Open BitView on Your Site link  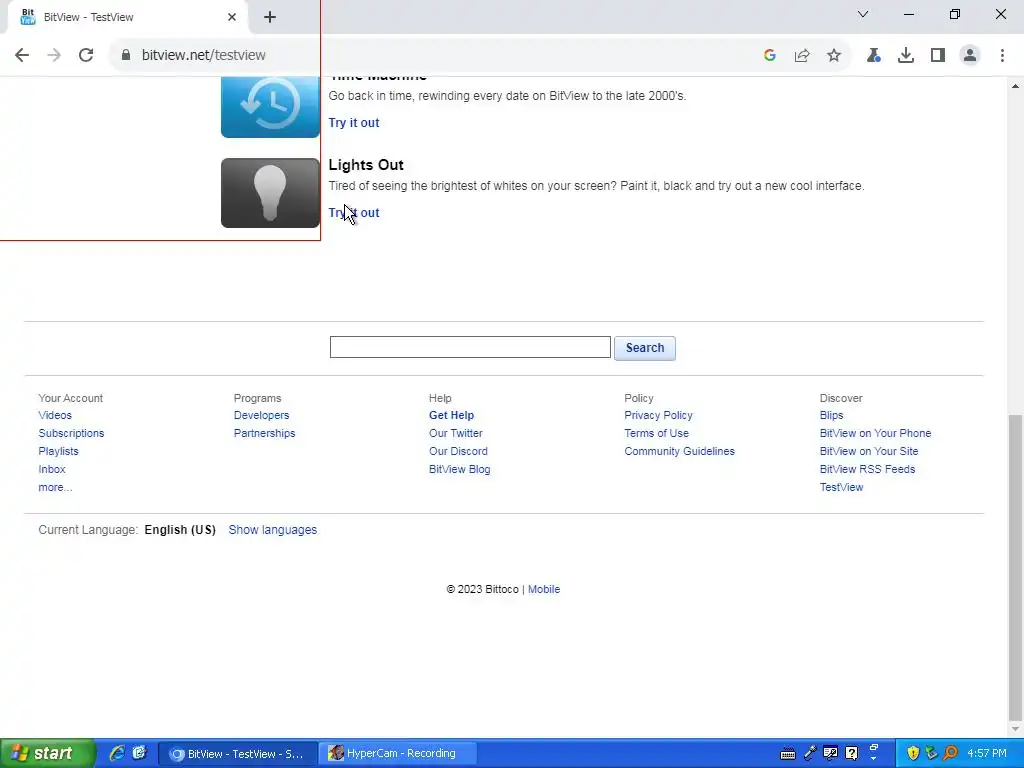tap(869, 451)
